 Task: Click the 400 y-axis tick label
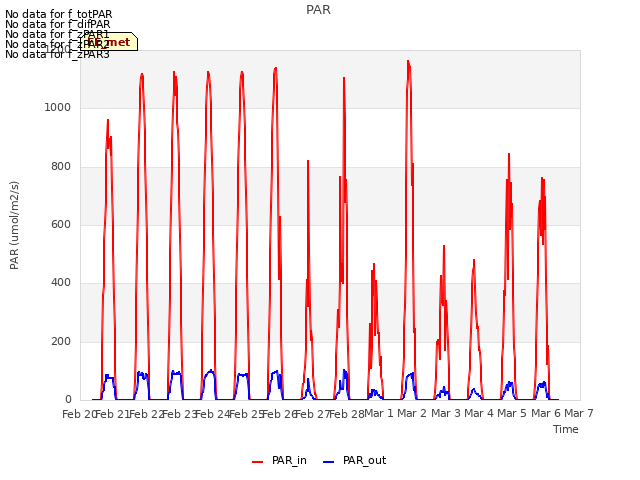[x=61, y=283]
